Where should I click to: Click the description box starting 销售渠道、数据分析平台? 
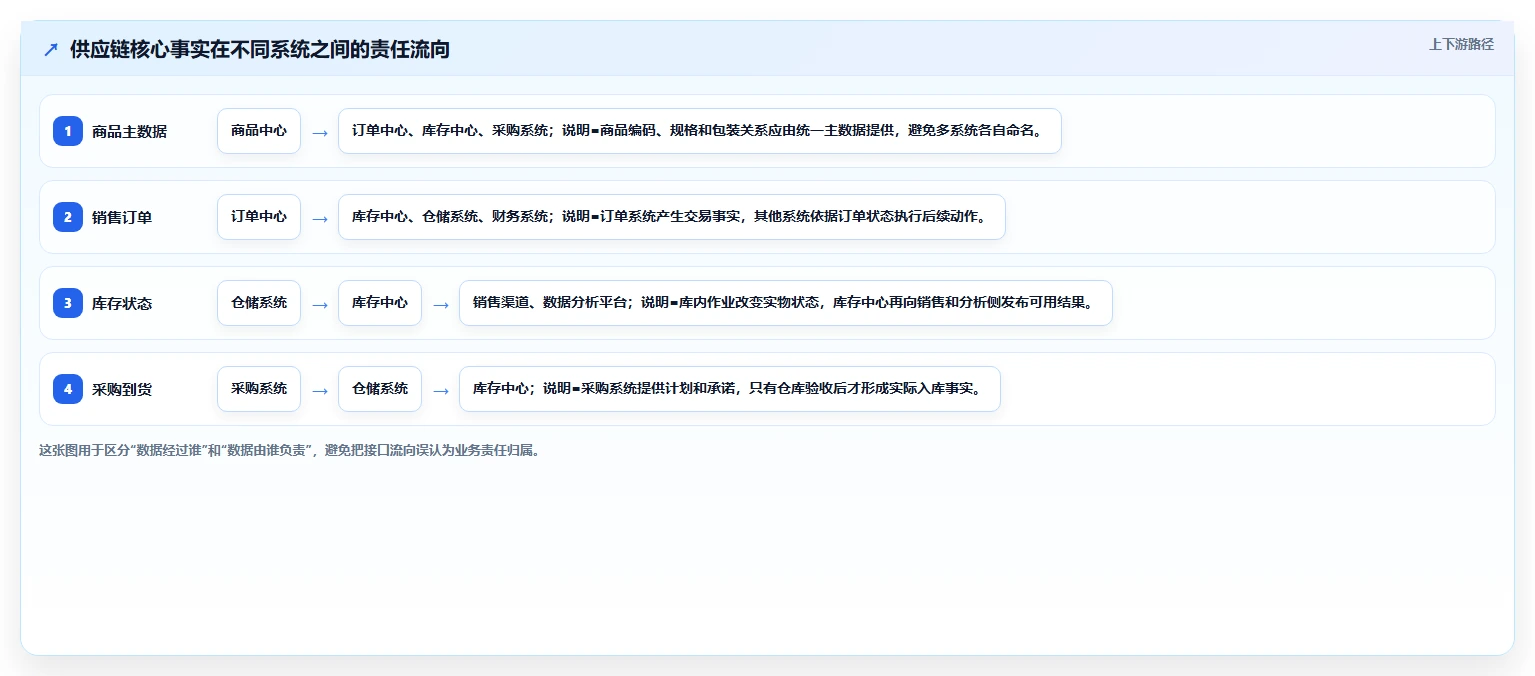[x=786, y=303]
